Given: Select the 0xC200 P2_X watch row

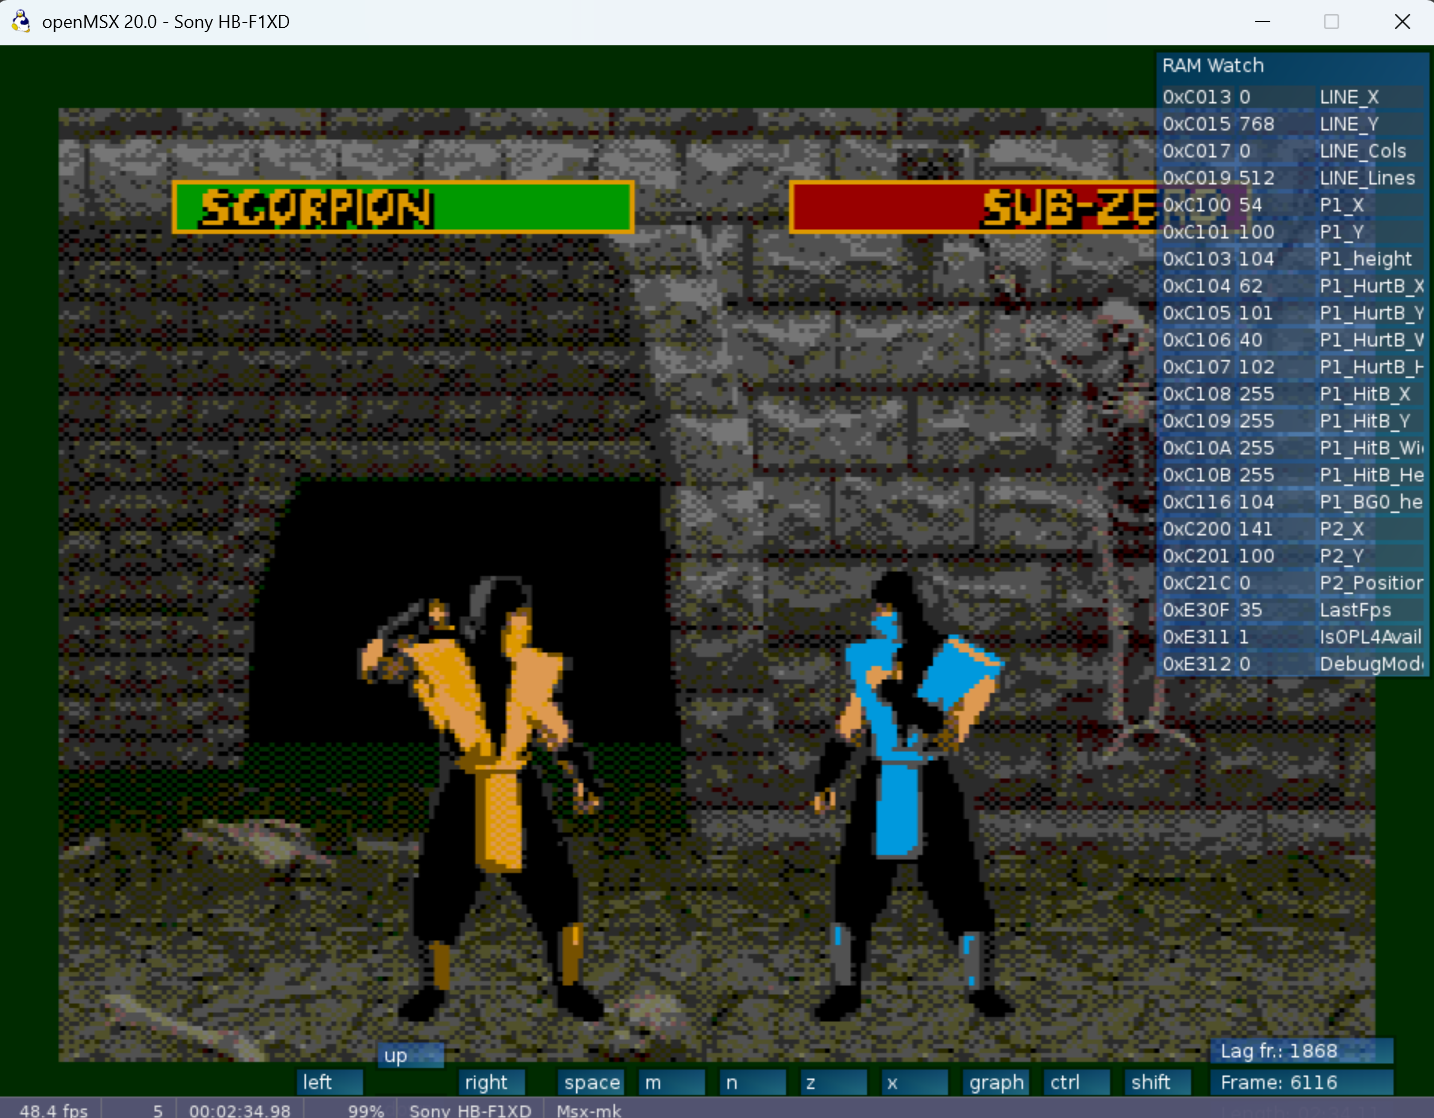Looking at the screenshot, I should tap(1292, 529).
